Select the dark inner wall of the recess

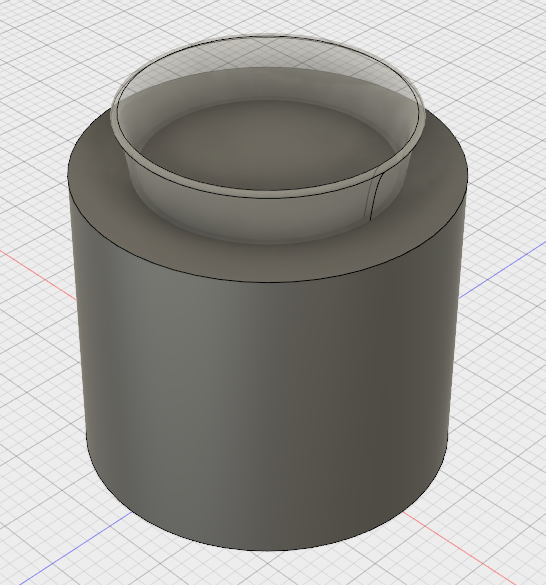click(x=267, y=84)
